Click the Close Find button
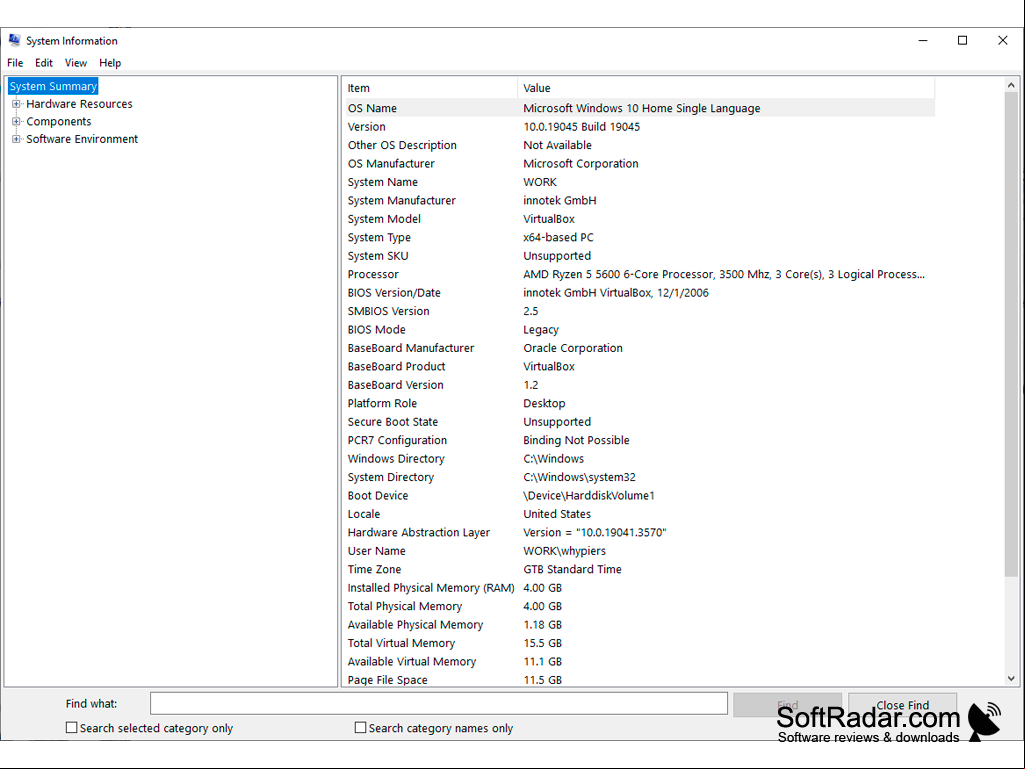Screen dimensions: 1025x769 tap(902, 705)
